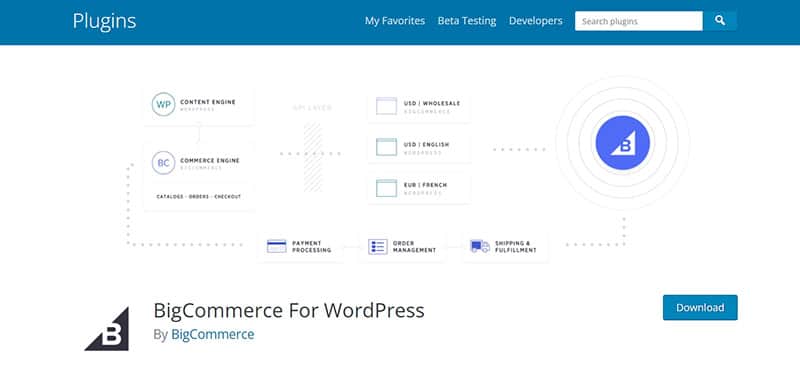Click the WP circle icon
The height and width of the screenshot is (387, 800).
click(x=163, y=105)
